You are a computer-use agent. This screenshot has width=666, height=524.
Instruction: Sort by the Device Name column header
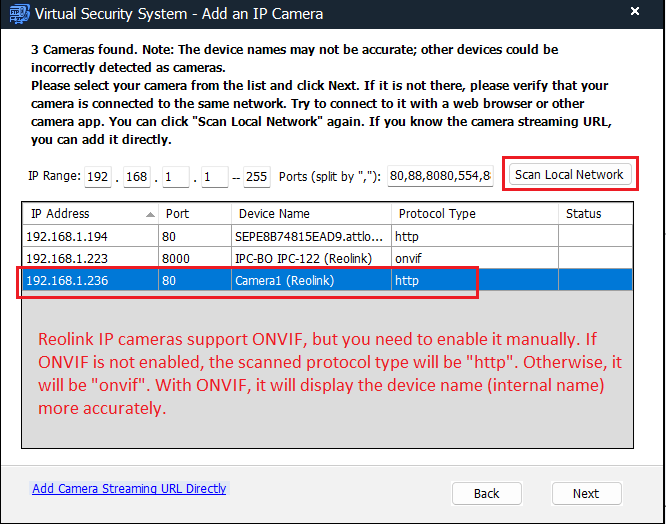tap(310, 213)
